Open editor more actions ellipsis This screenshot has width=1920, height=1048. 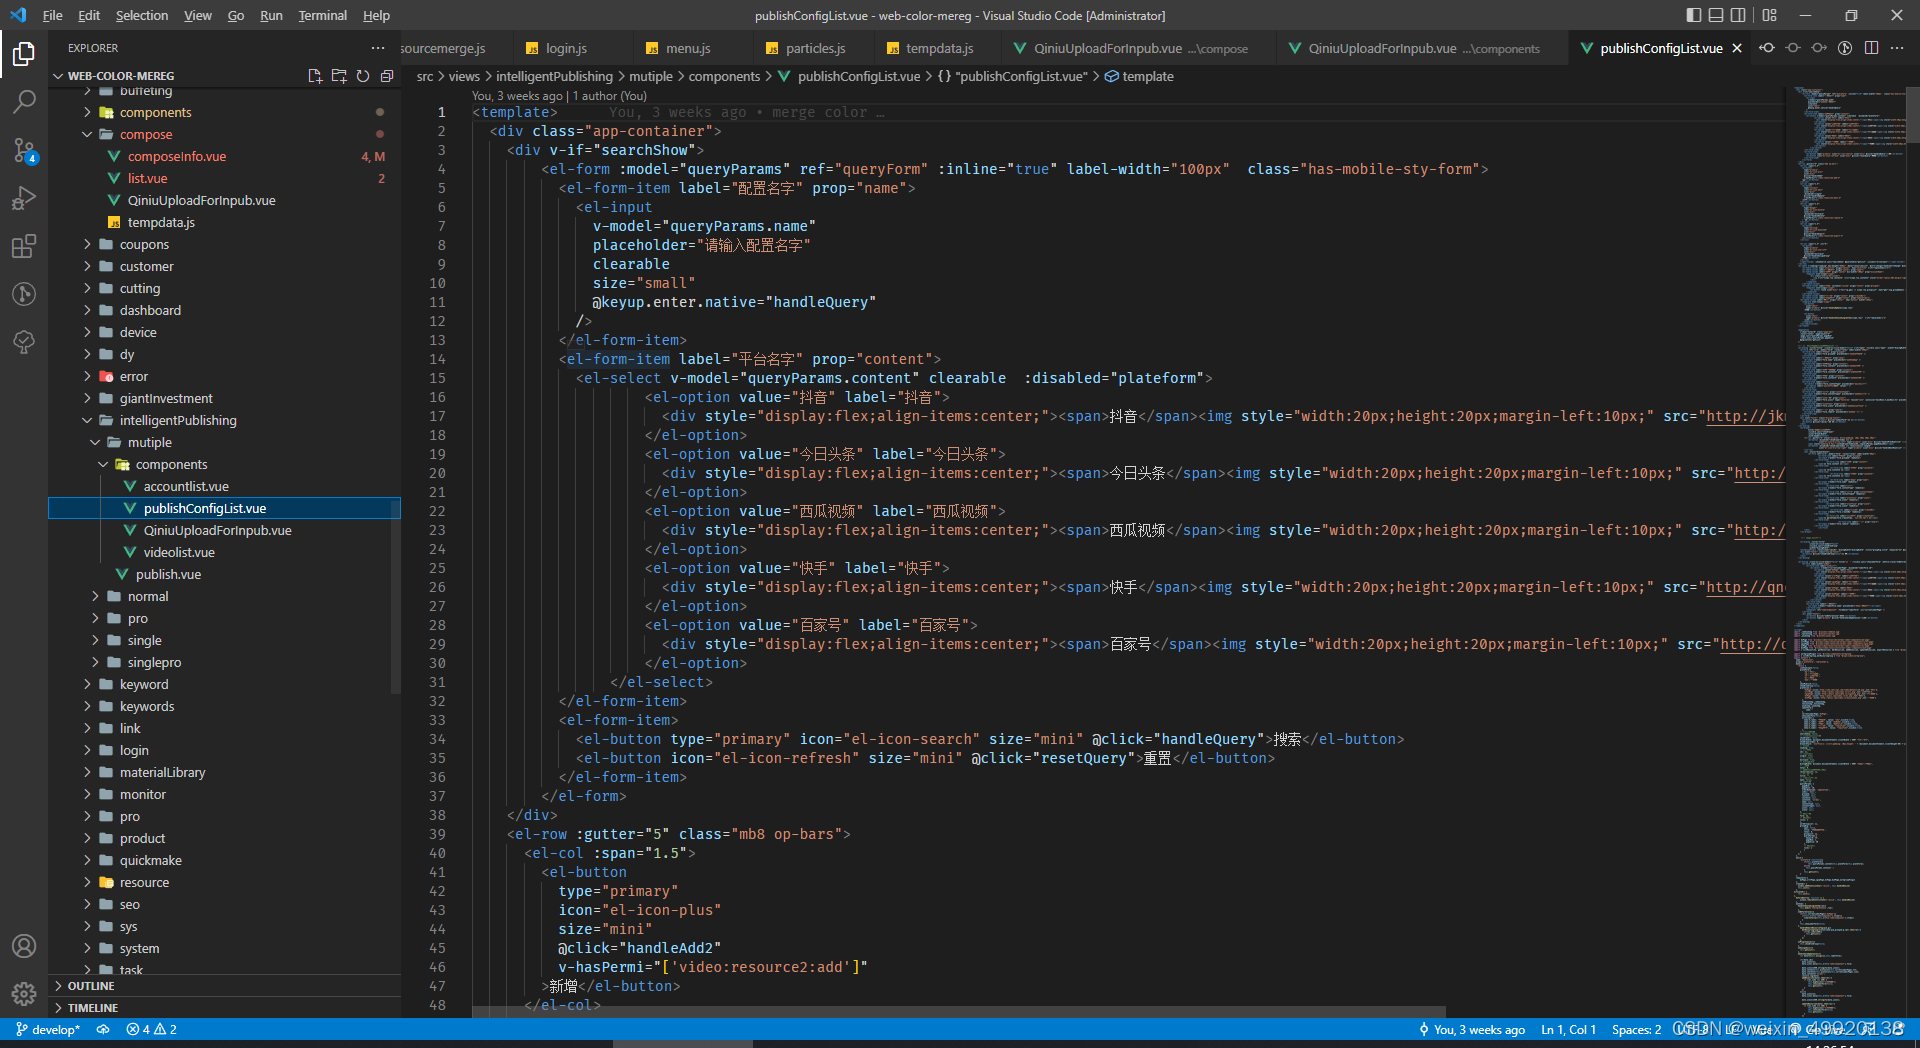(x=1897, y=48)
